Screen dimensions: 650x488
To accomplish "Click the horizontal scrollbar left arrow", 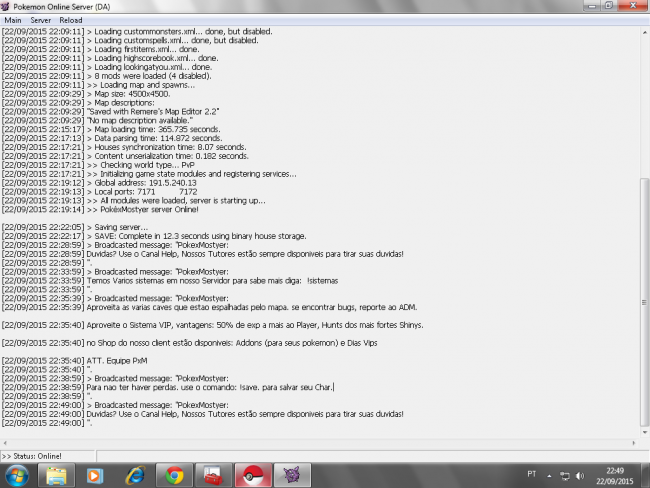I will click(5, 443).
